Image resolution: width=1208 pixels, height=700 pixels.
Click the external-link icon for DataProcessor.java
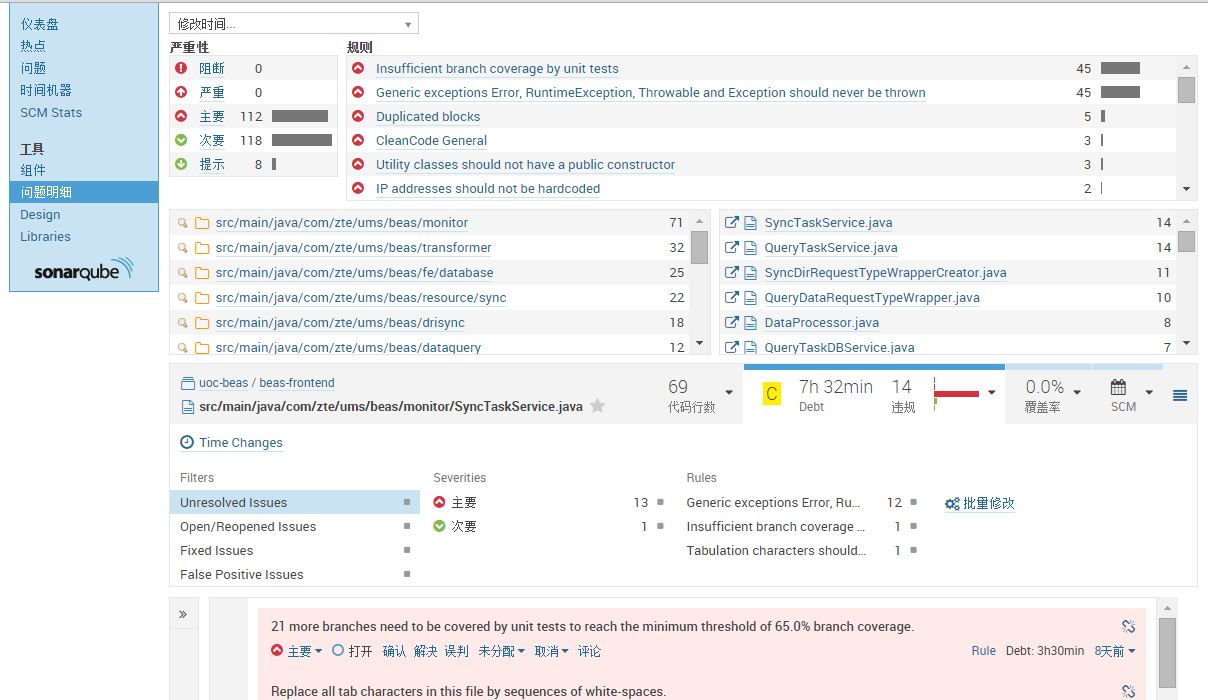click(732, 323)
